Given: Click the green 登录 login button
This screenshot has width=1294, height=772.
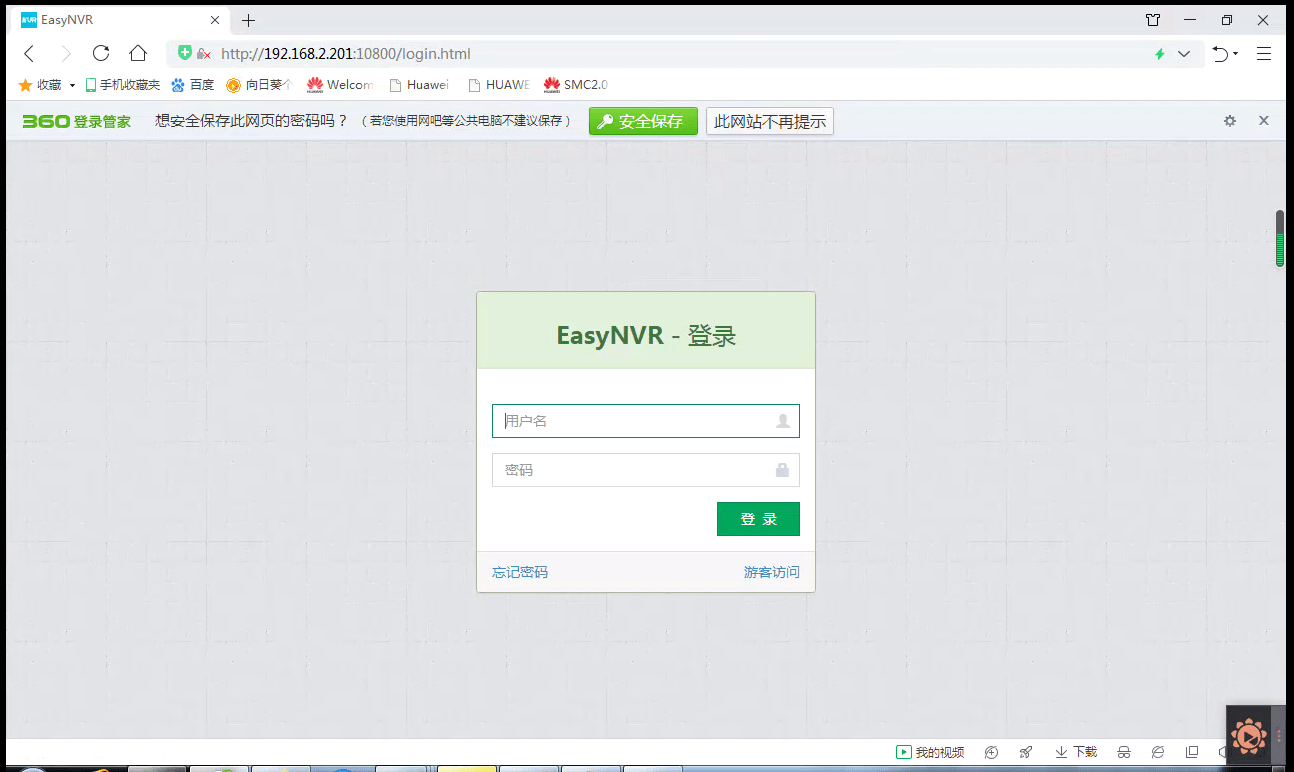Looking at the screenshot, I should 758,519.
